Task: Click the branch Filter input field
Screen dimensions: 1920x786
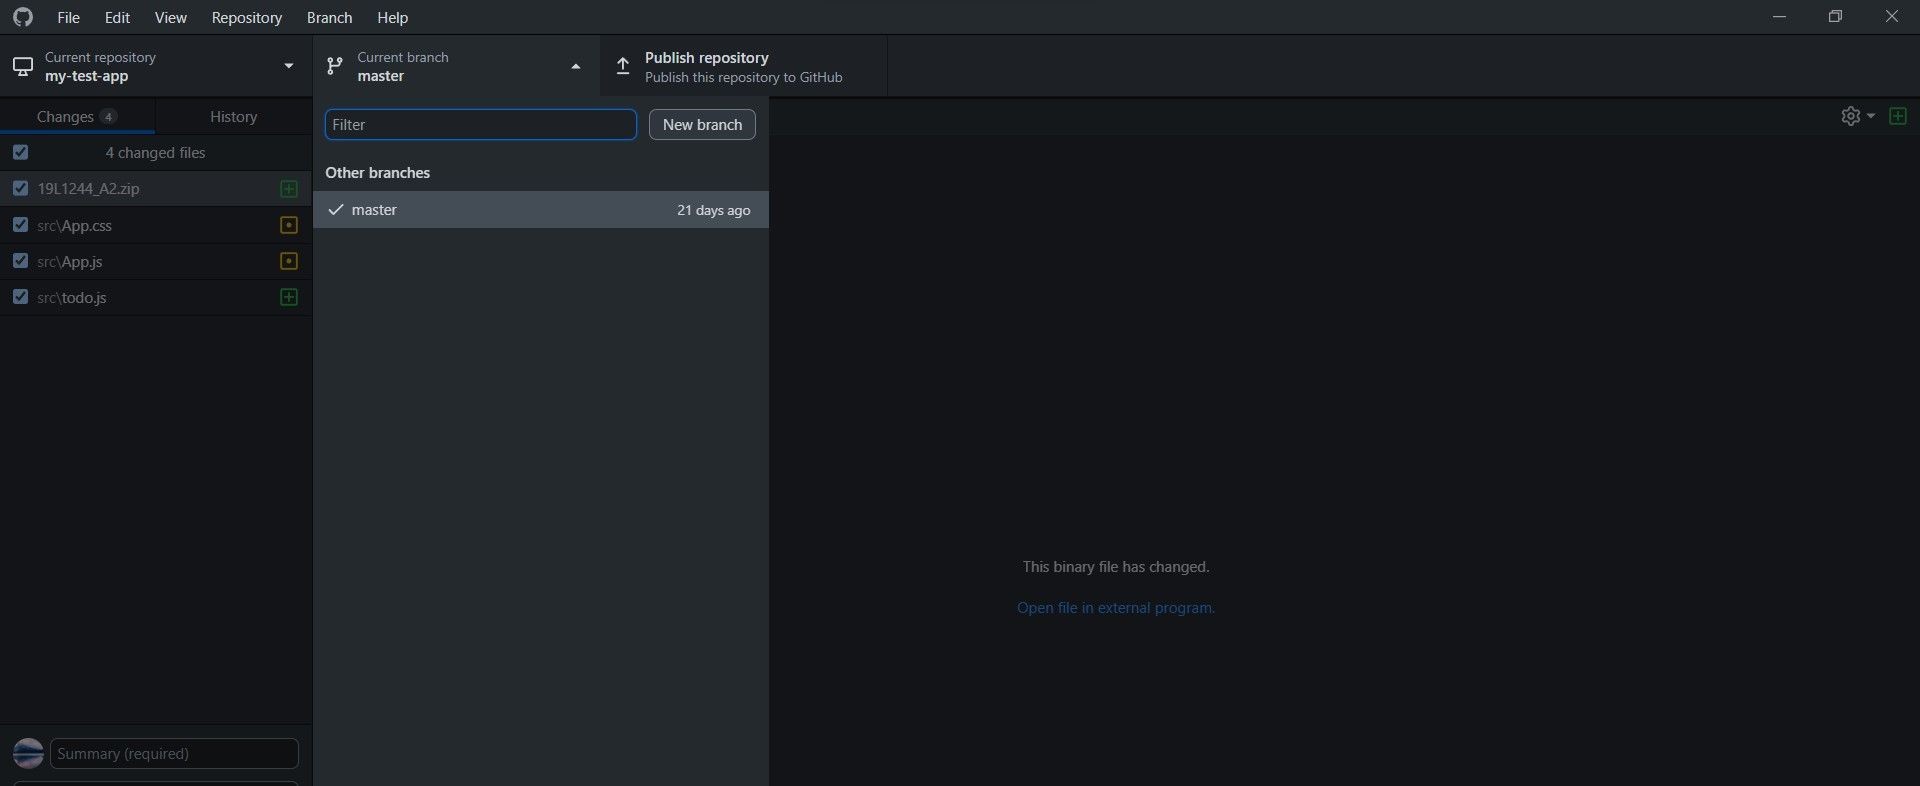Action: pyautogui.click(x=481, y=124)
